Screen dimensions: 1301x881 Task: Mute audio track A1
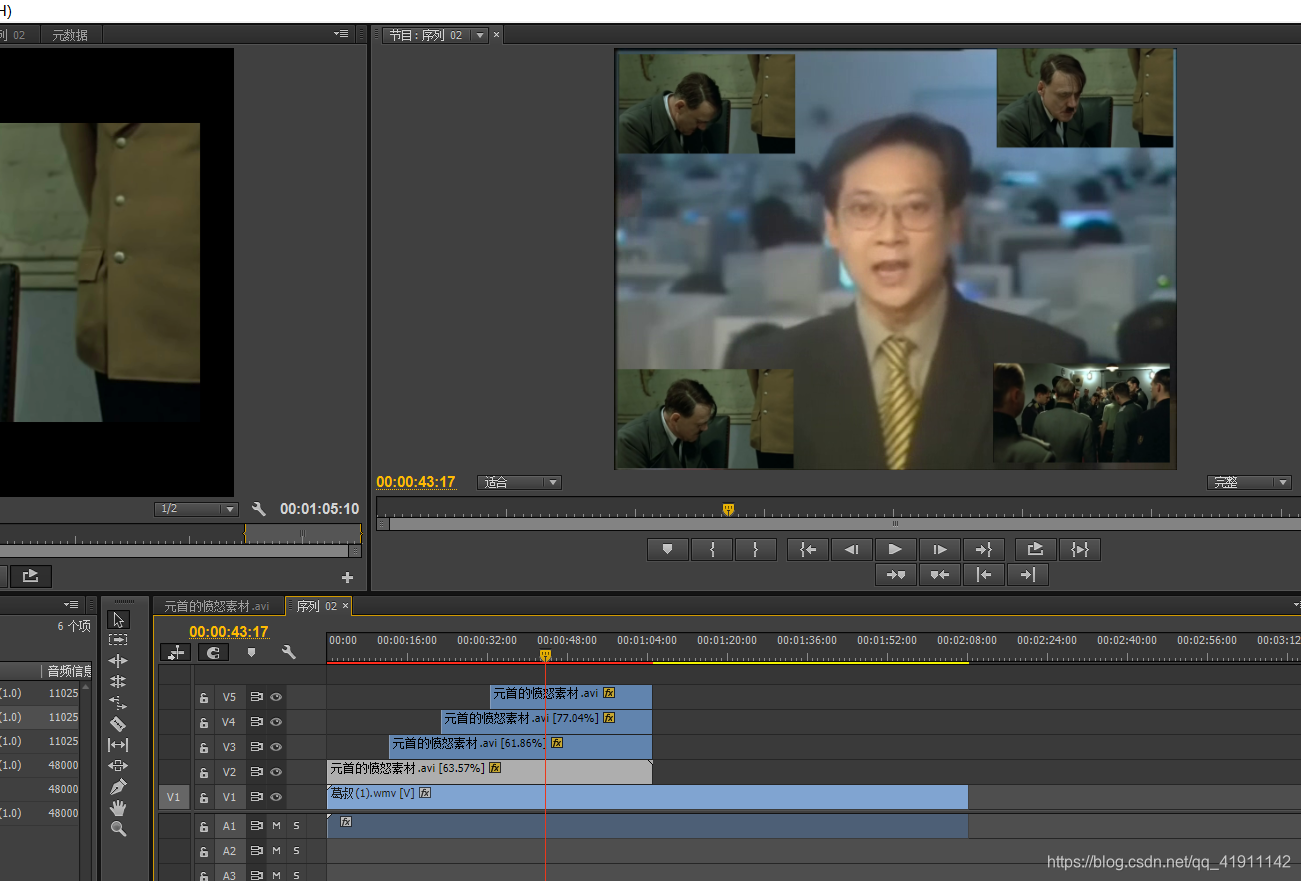click(276, 826)
